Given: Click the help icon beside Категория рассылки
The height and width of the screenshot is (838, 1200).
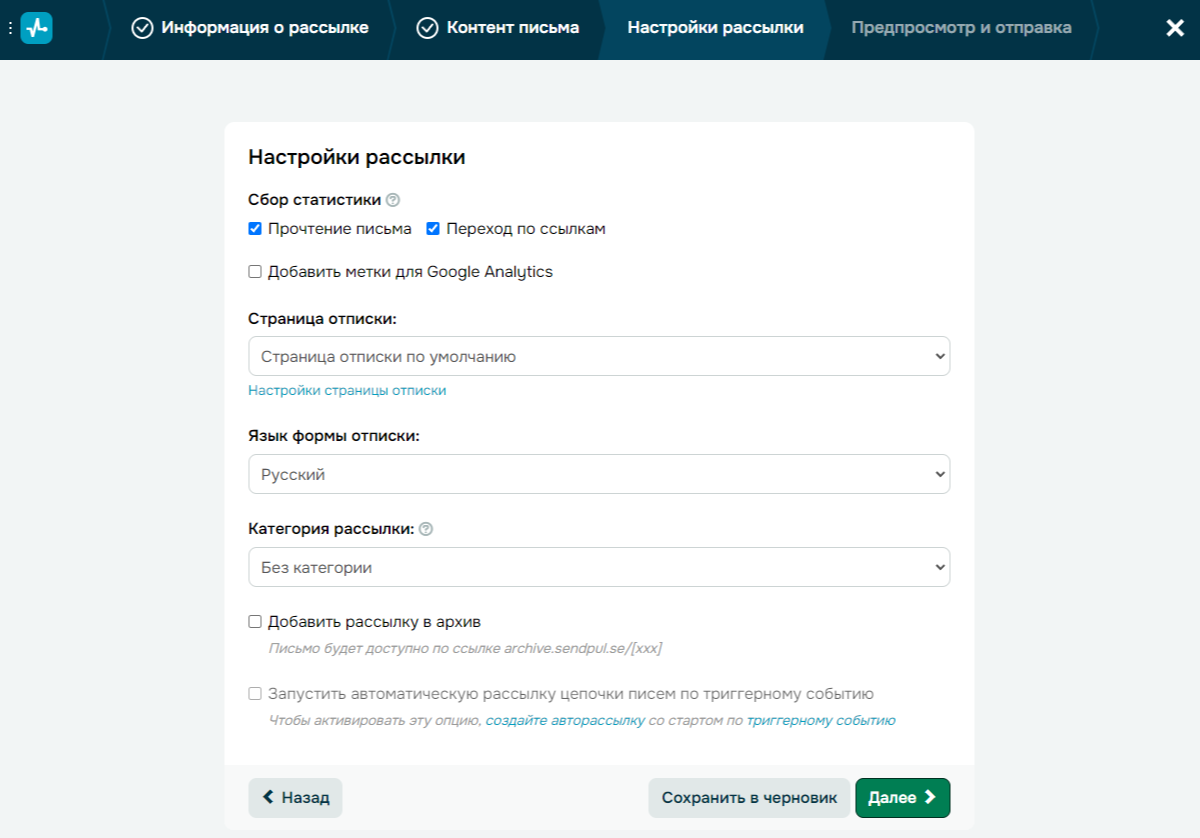Looking at the screenshot, I should coord(426,529).
